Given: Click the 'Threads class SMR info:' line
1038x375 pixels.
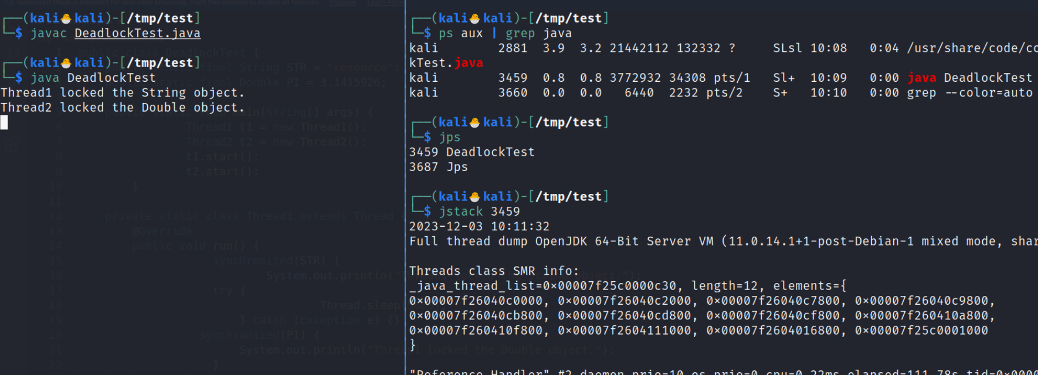Looking at the screenshot, I should coord(494,270).
